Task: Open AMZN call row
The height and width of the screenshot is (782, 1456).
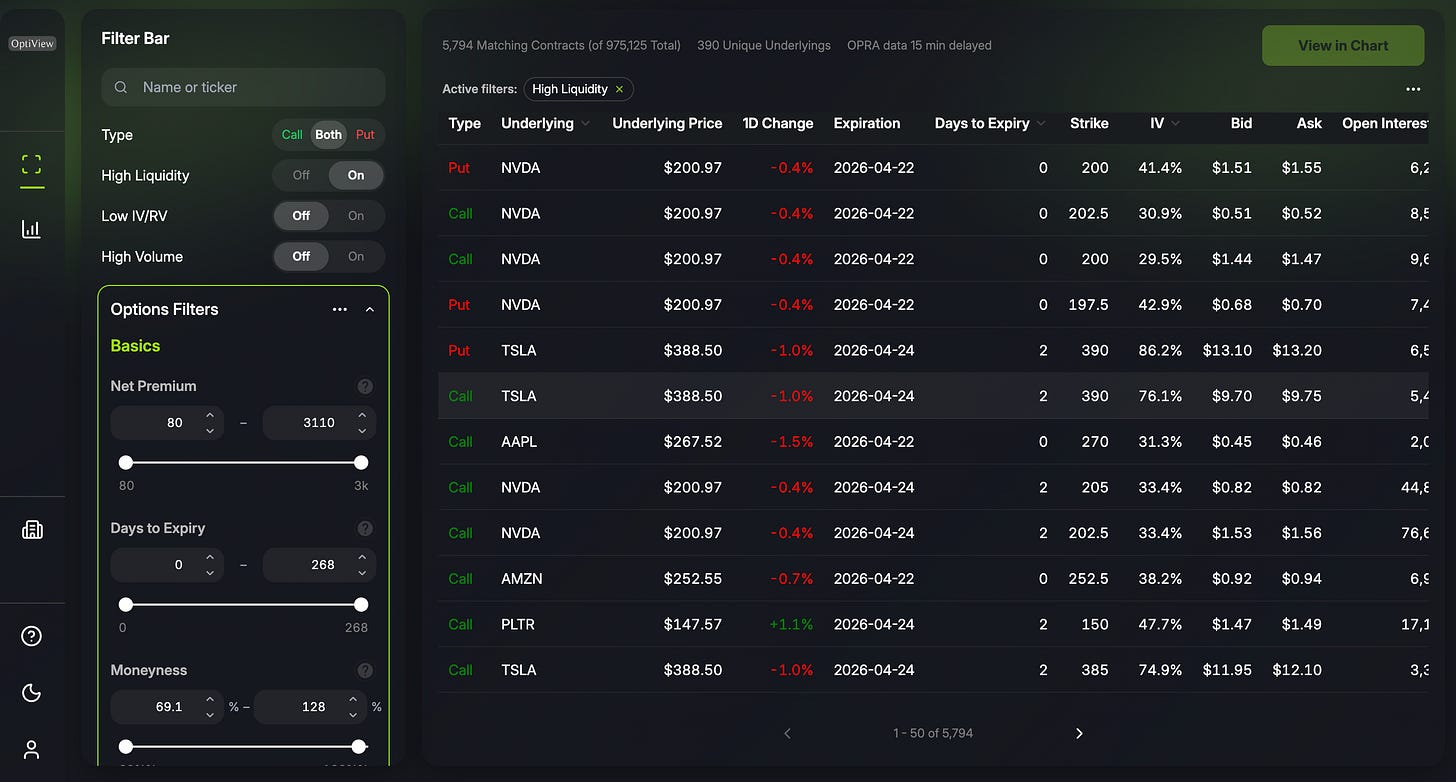Action: point(933,578)
